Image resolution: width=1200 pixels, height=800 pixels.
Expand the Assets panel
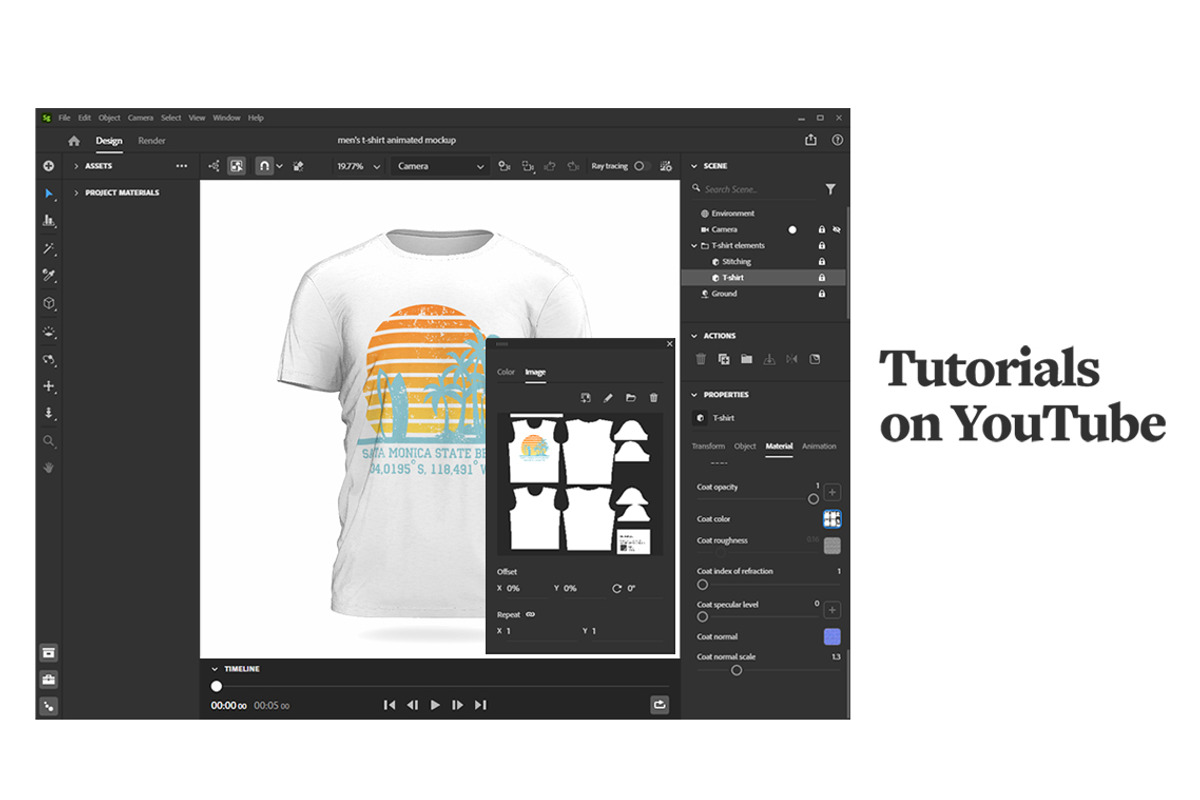(76, 166)
